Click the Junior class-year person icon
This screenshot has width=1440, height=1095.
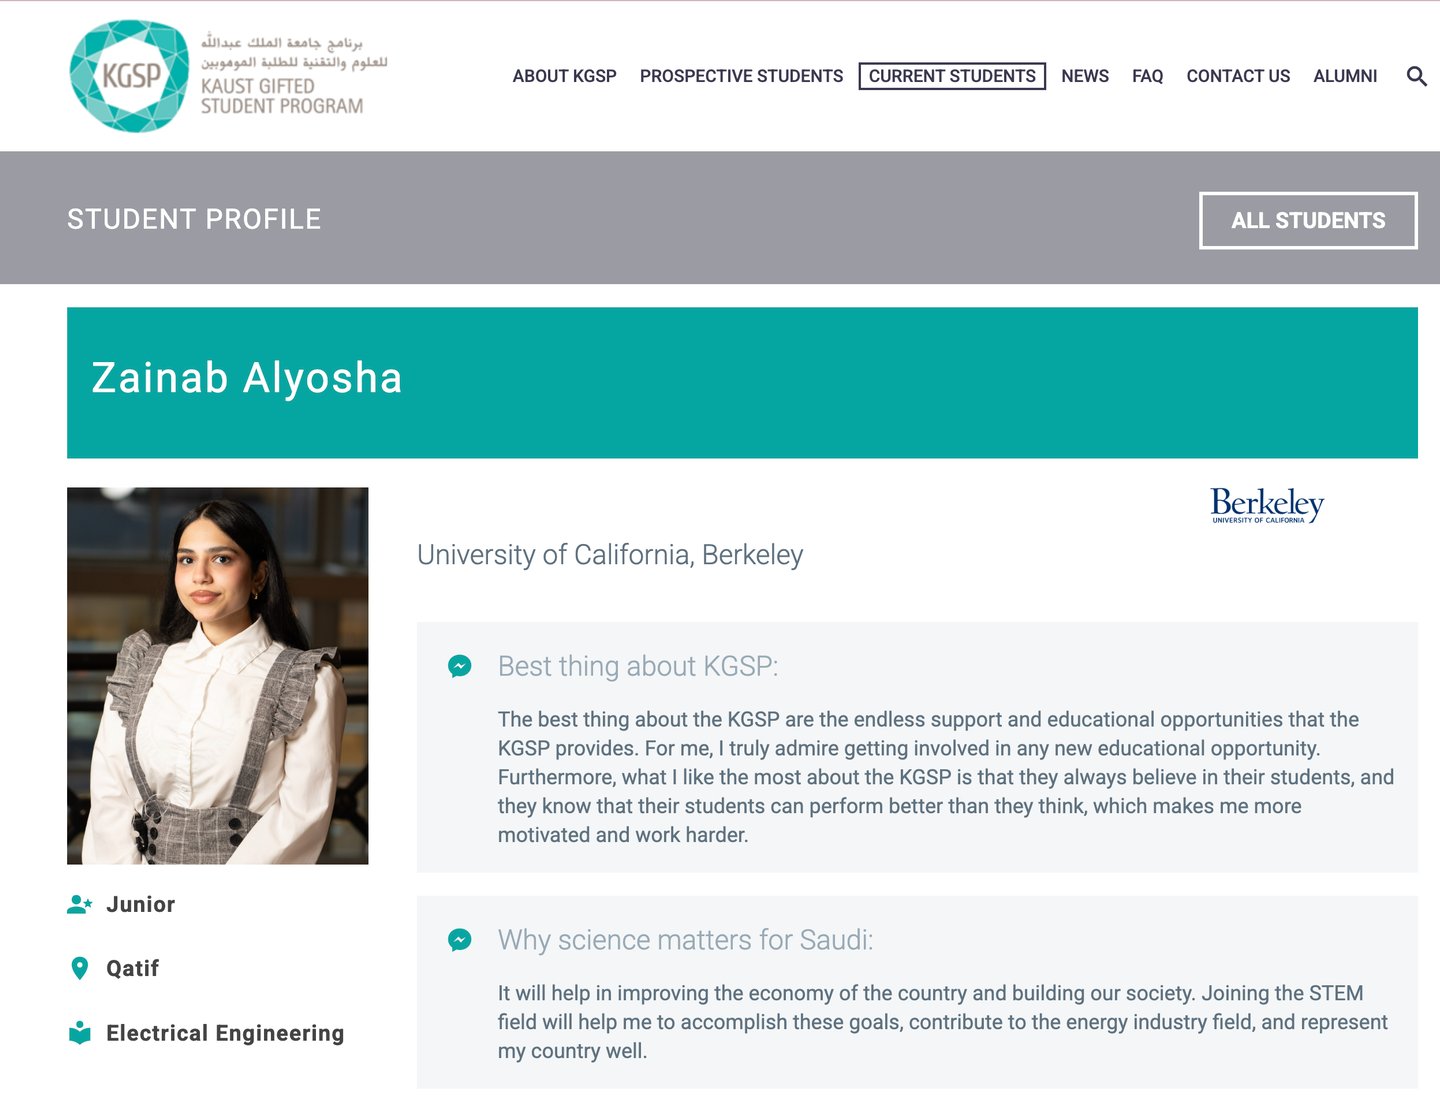(x=79, y=904)
